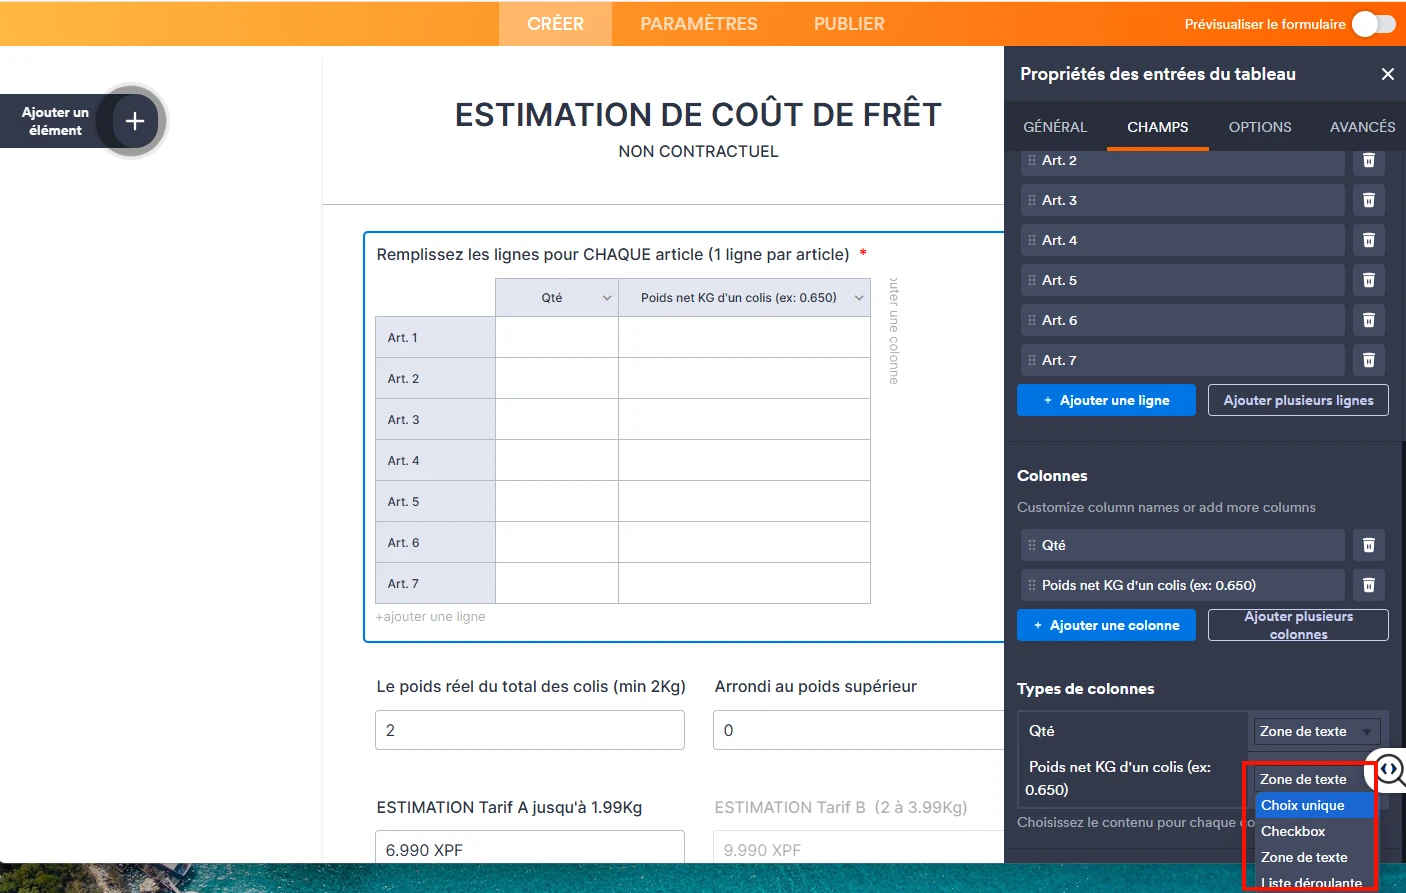Screen dimensions: 1406x893
Task: Delete the Qté column with its trash icon
Action: click(x=1368, y=545)
